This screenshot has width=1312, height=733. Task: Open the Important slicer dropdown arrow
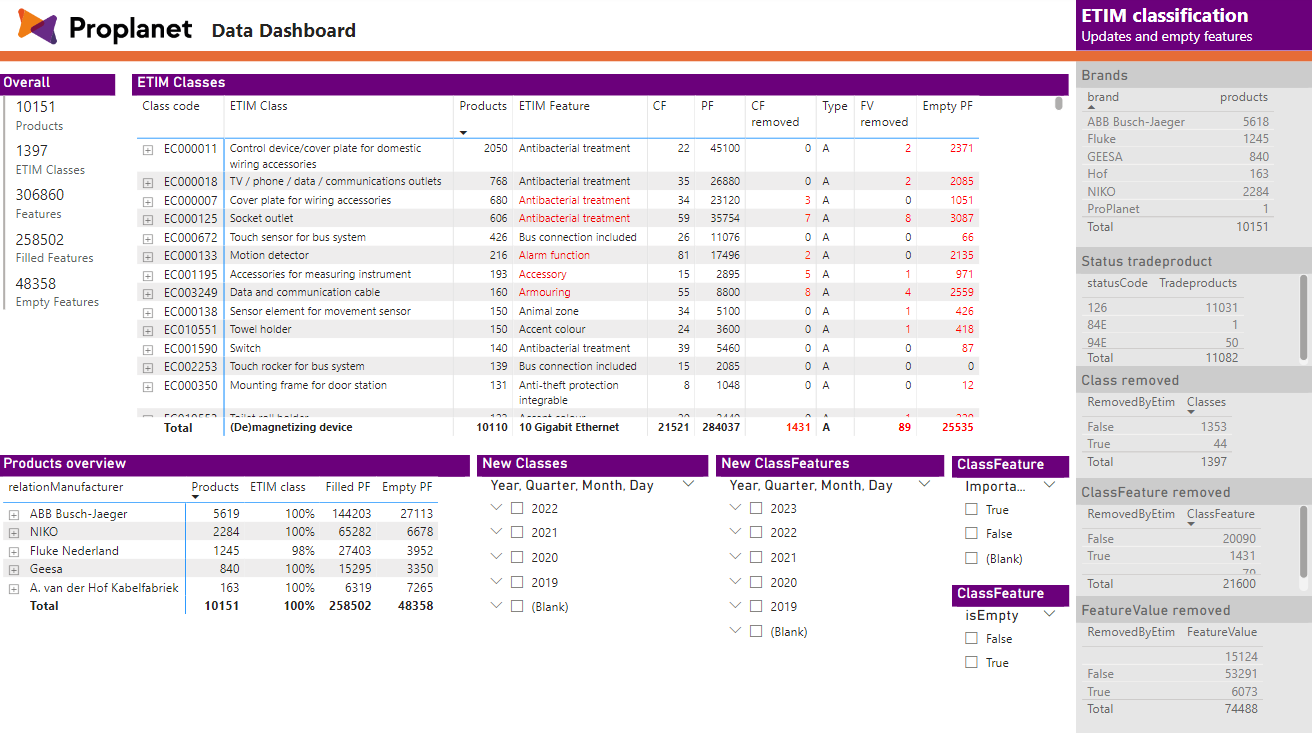[x=1049, y=485]
